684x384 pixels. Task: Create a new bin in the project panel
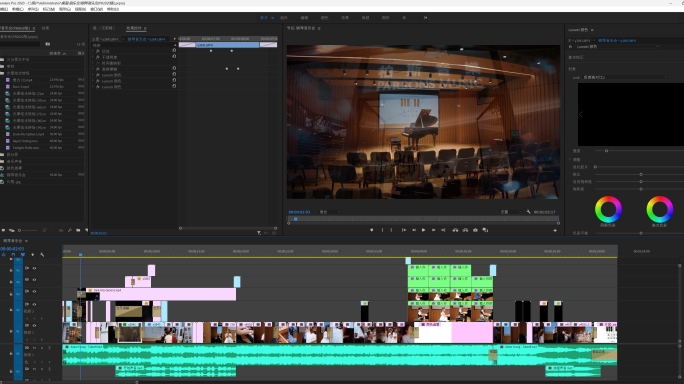(78, 230)
